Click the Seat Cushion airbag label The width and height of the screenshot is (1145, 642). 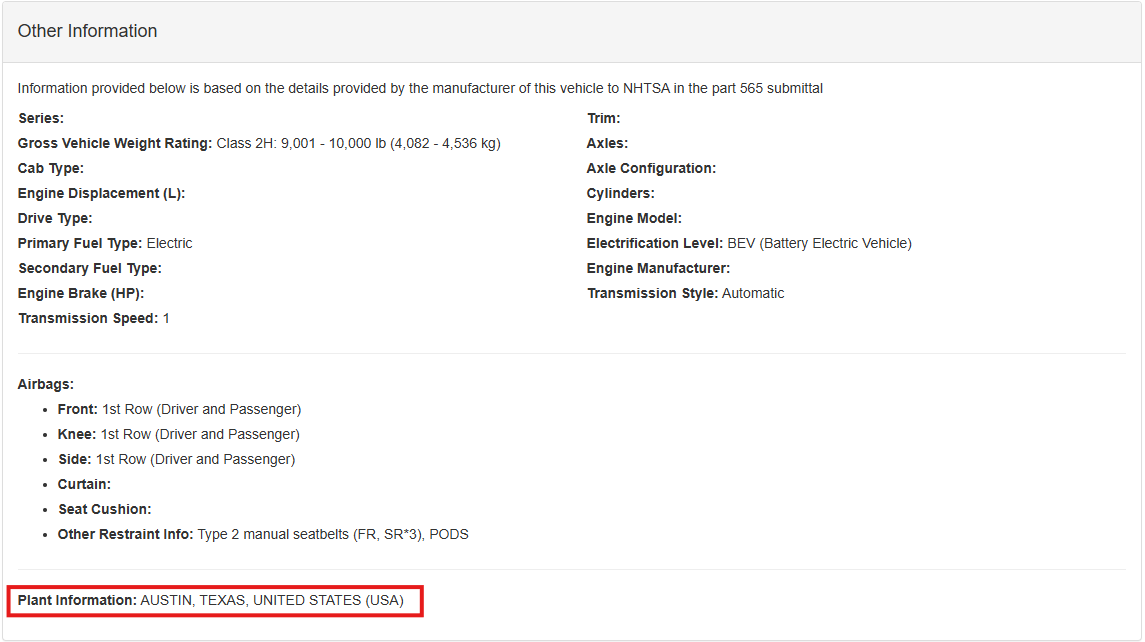104,509
